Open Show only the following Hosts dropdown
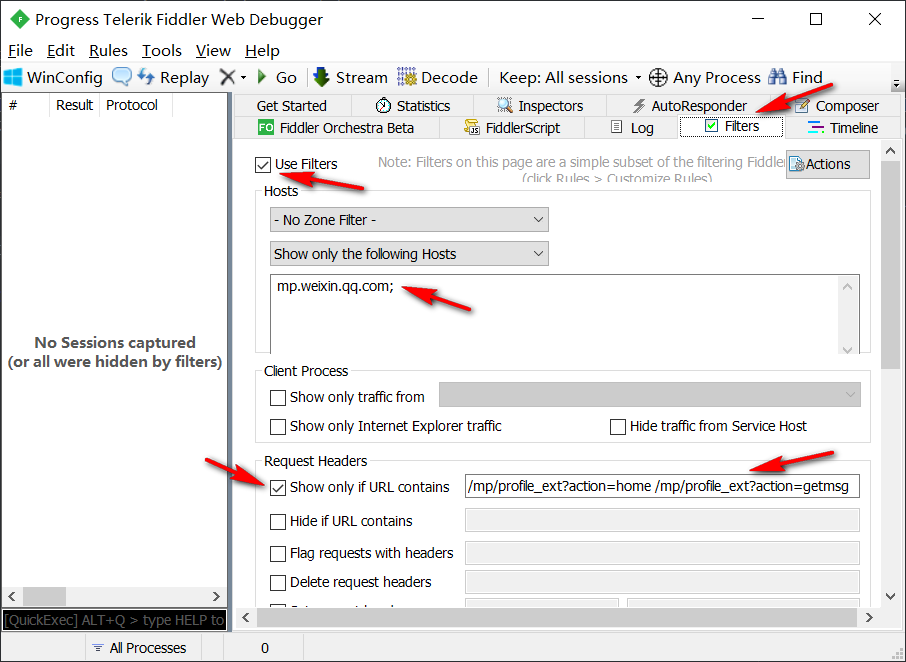This screenshot has width=906, height=662. pyautogui.click(x=409, y=254)
